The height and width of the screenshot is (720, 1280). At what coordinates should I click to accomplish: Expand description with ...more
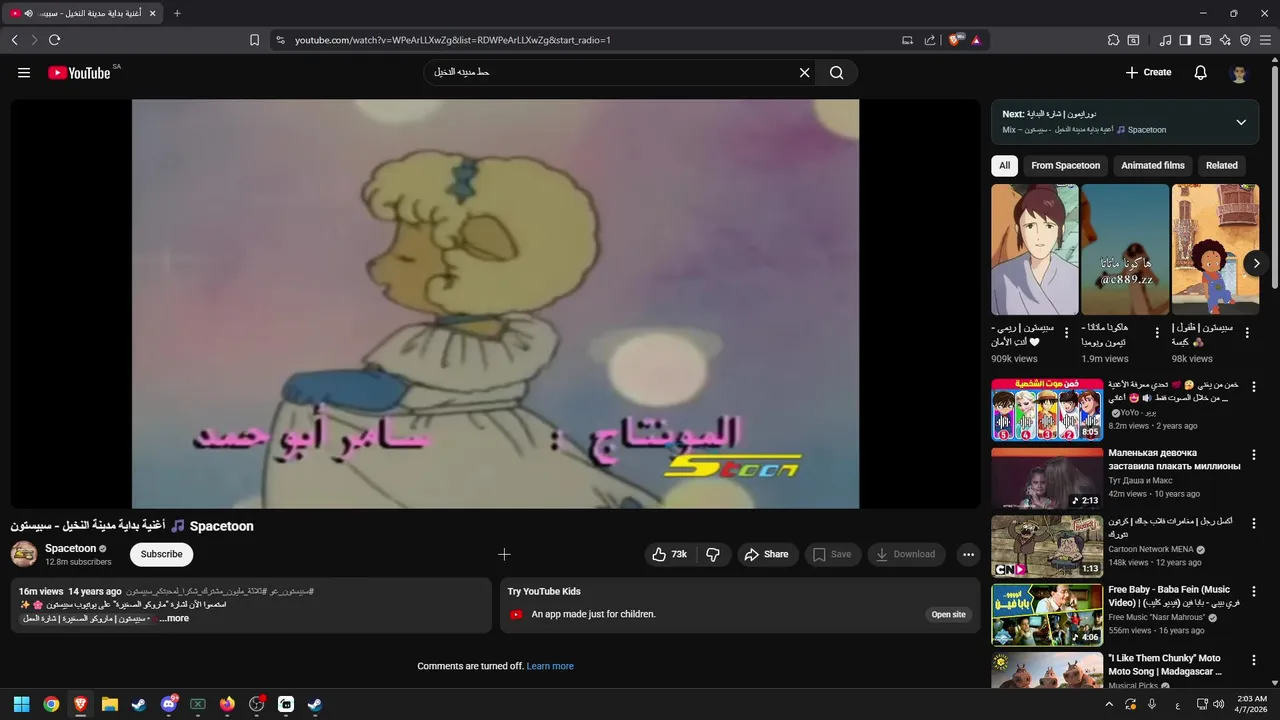click(x=174, y=618)
